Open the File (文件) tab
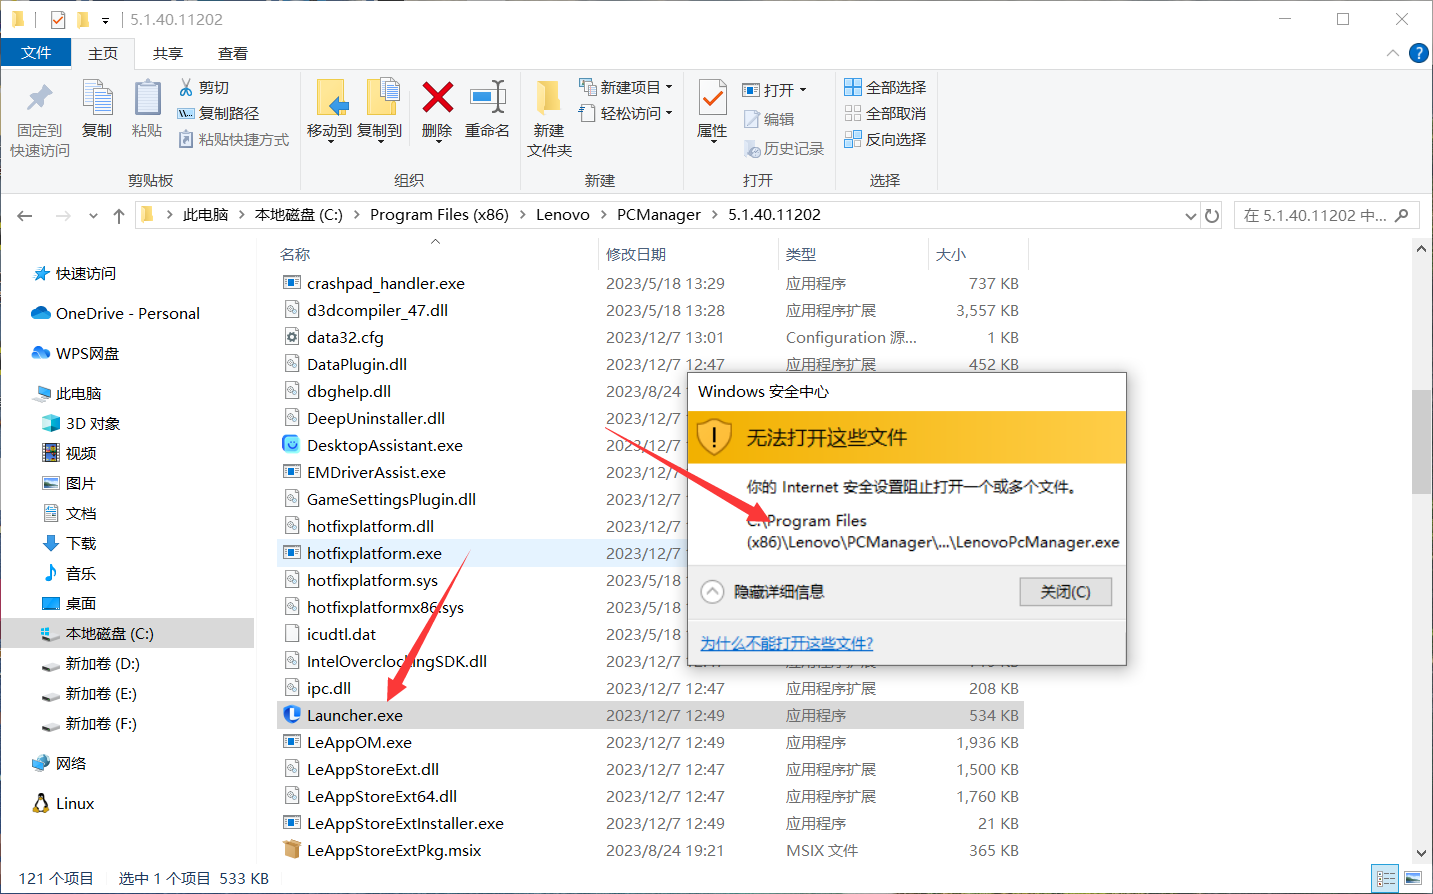Viewport: 1433px width, 894px height. point(36,53)
